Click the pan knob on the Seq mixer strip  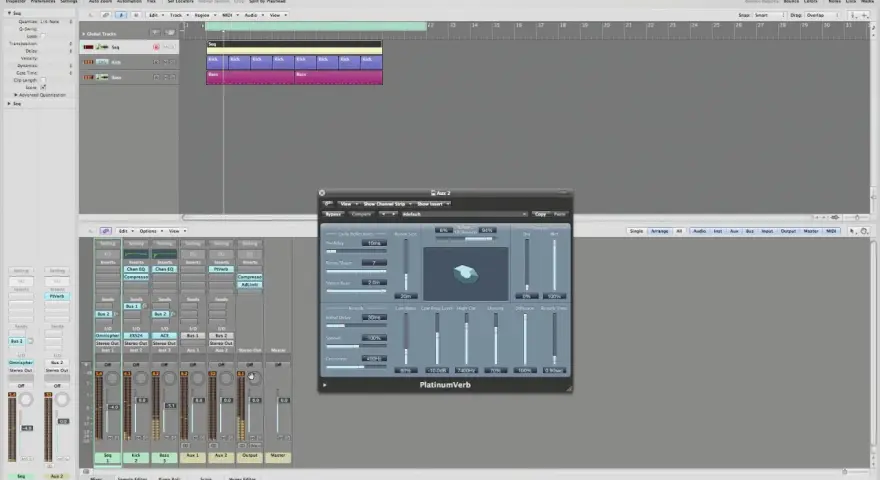pos(112,379)
